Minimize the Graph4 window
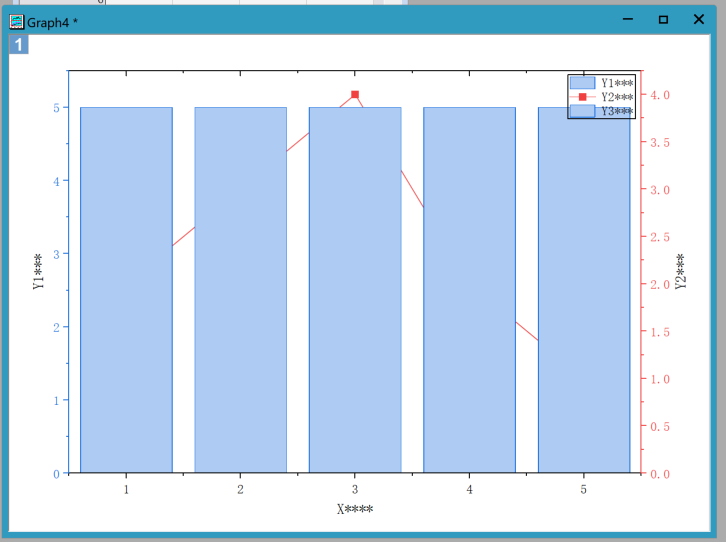 (628, 20)
